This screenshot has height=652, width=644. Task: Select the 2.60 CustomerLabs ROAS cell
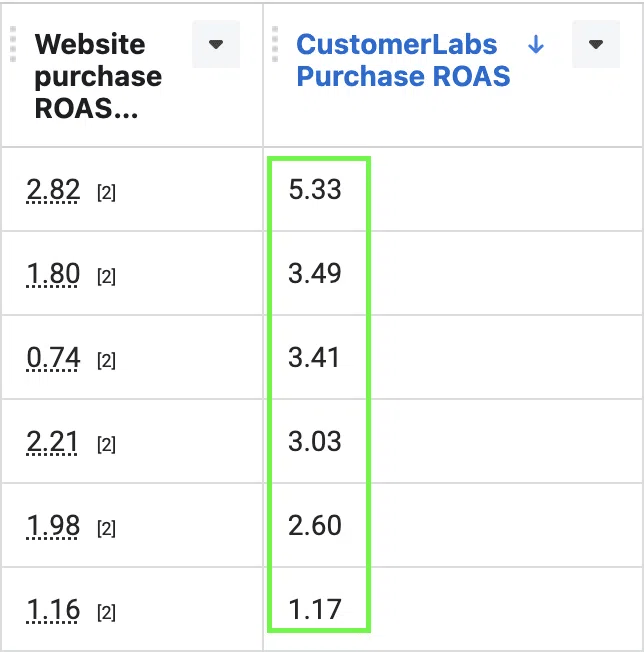(x=315, y=525)
